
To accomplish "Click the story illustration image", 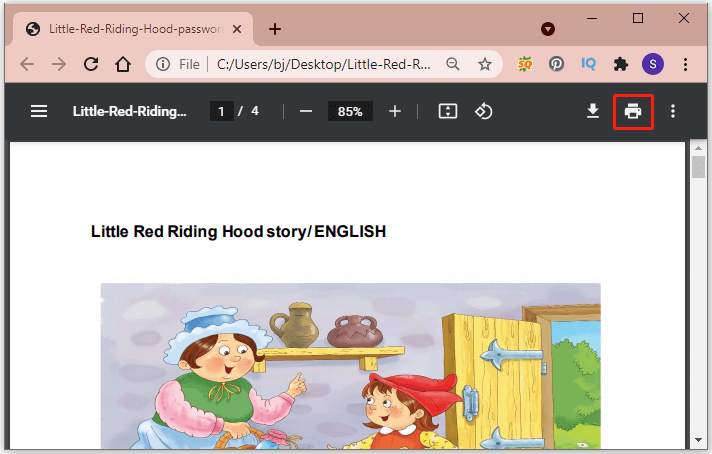I will (x=351, y=366).
